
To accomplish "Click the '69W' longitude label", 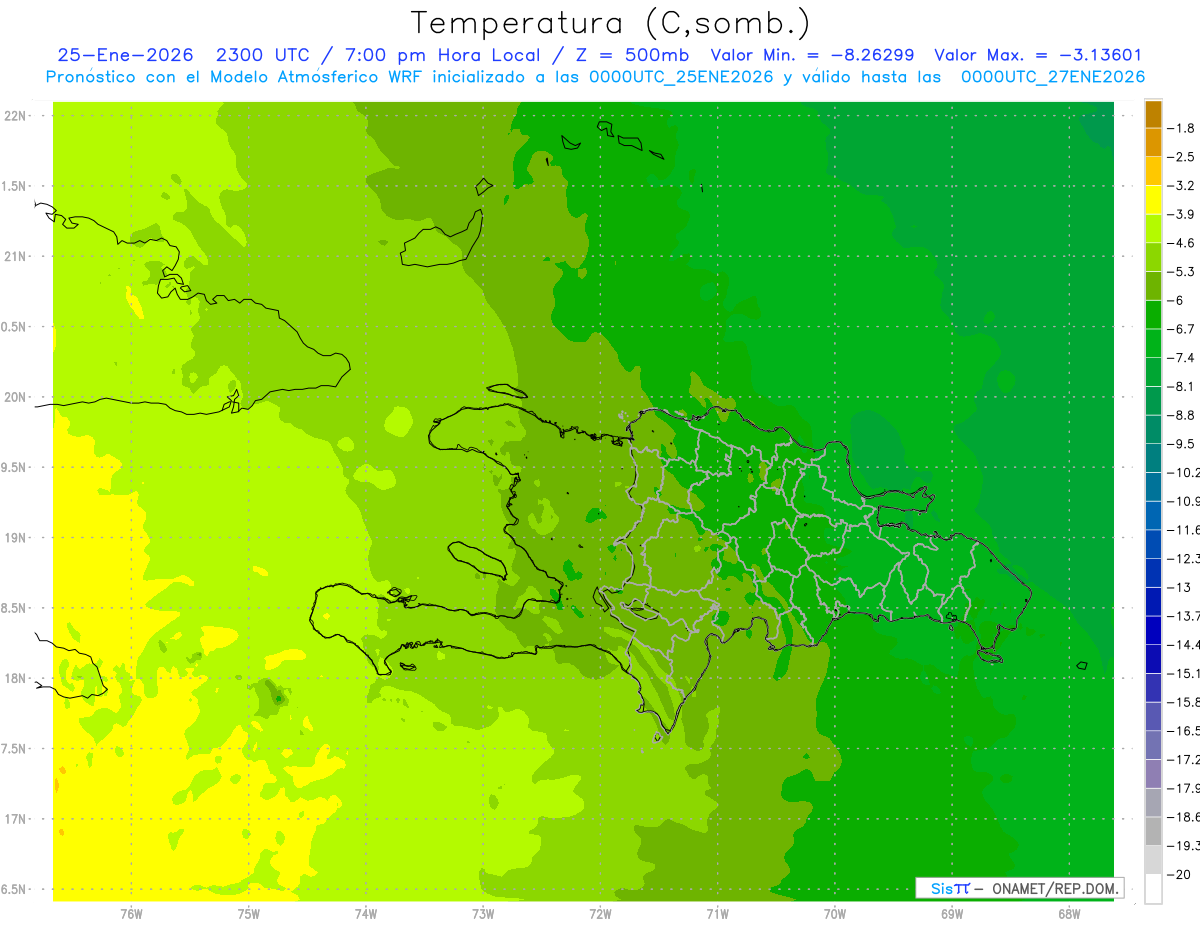I will (952, 913).
